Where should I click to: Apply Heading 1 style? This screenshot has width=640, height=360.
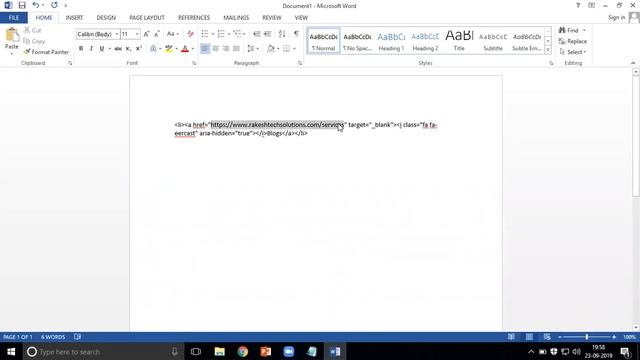point(391,41)
